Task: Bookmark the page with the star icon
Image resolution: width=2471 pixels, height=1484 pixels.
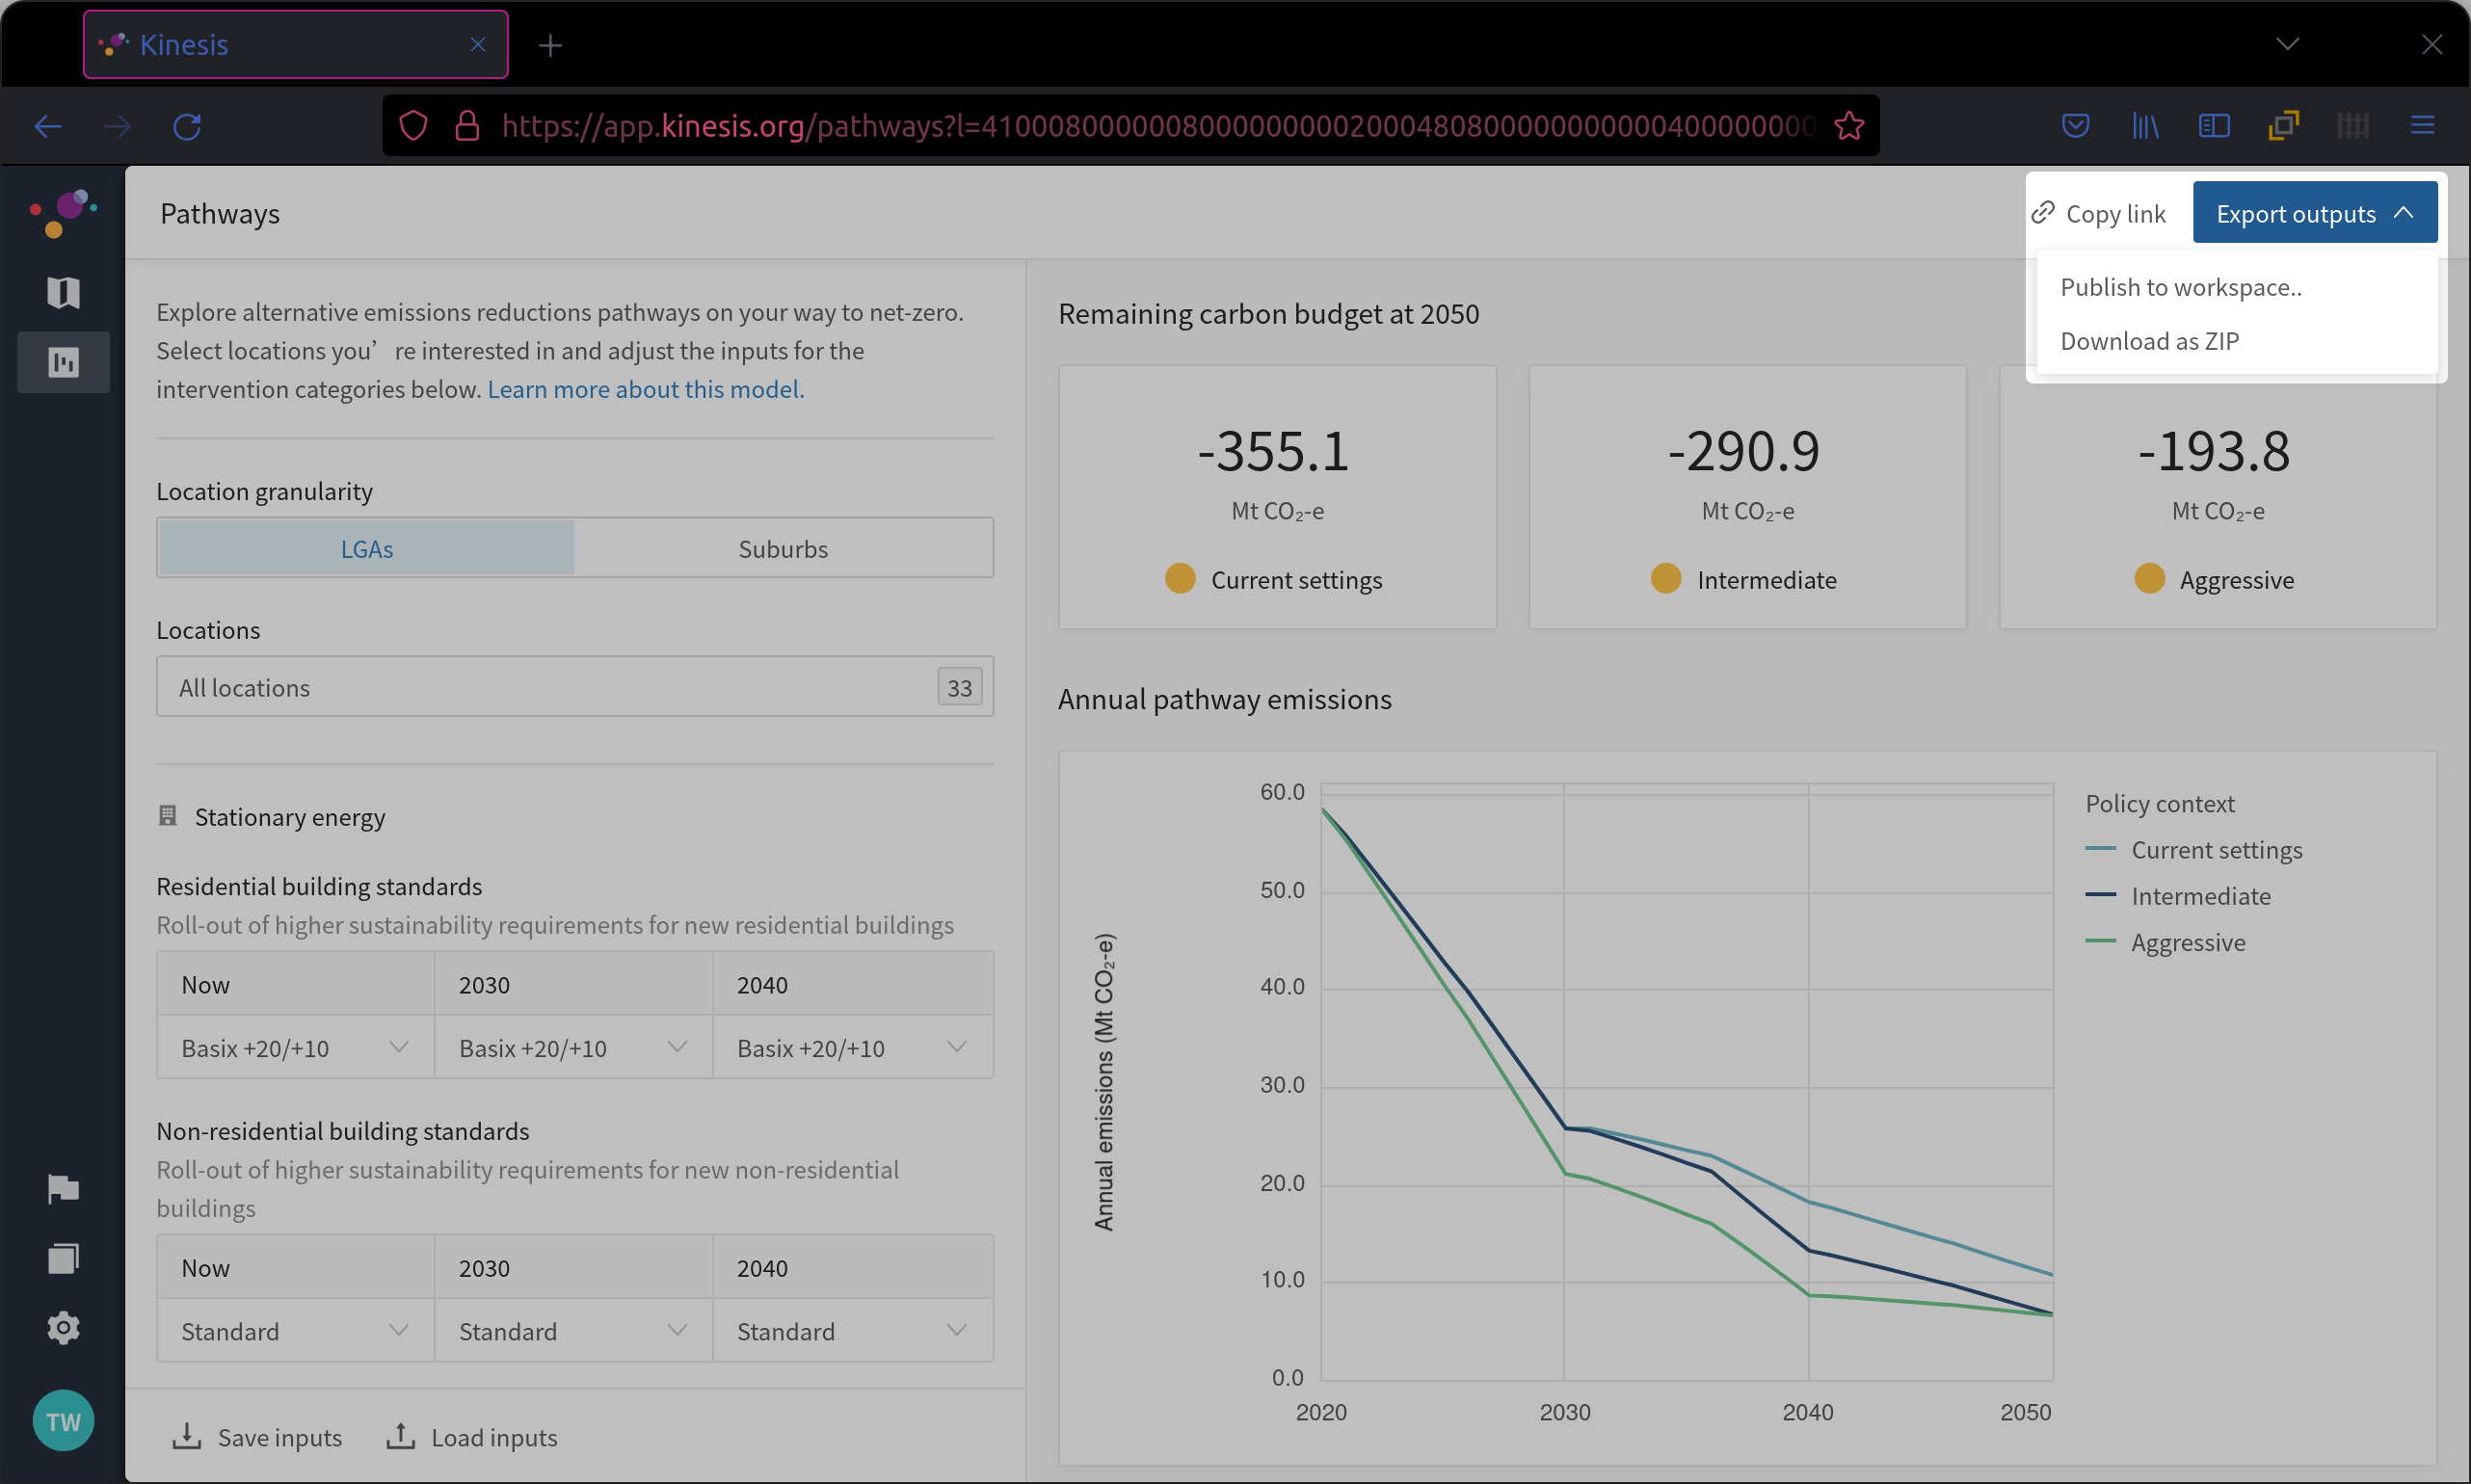Action: [1849, 126]
